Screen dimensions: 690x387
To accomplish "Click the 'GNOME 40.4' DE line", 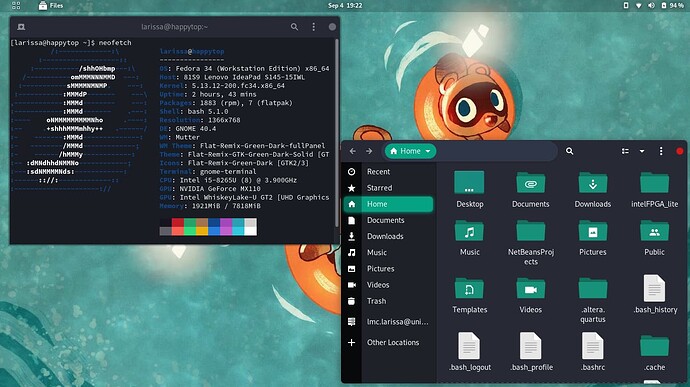I will click(x=188, y=129).
